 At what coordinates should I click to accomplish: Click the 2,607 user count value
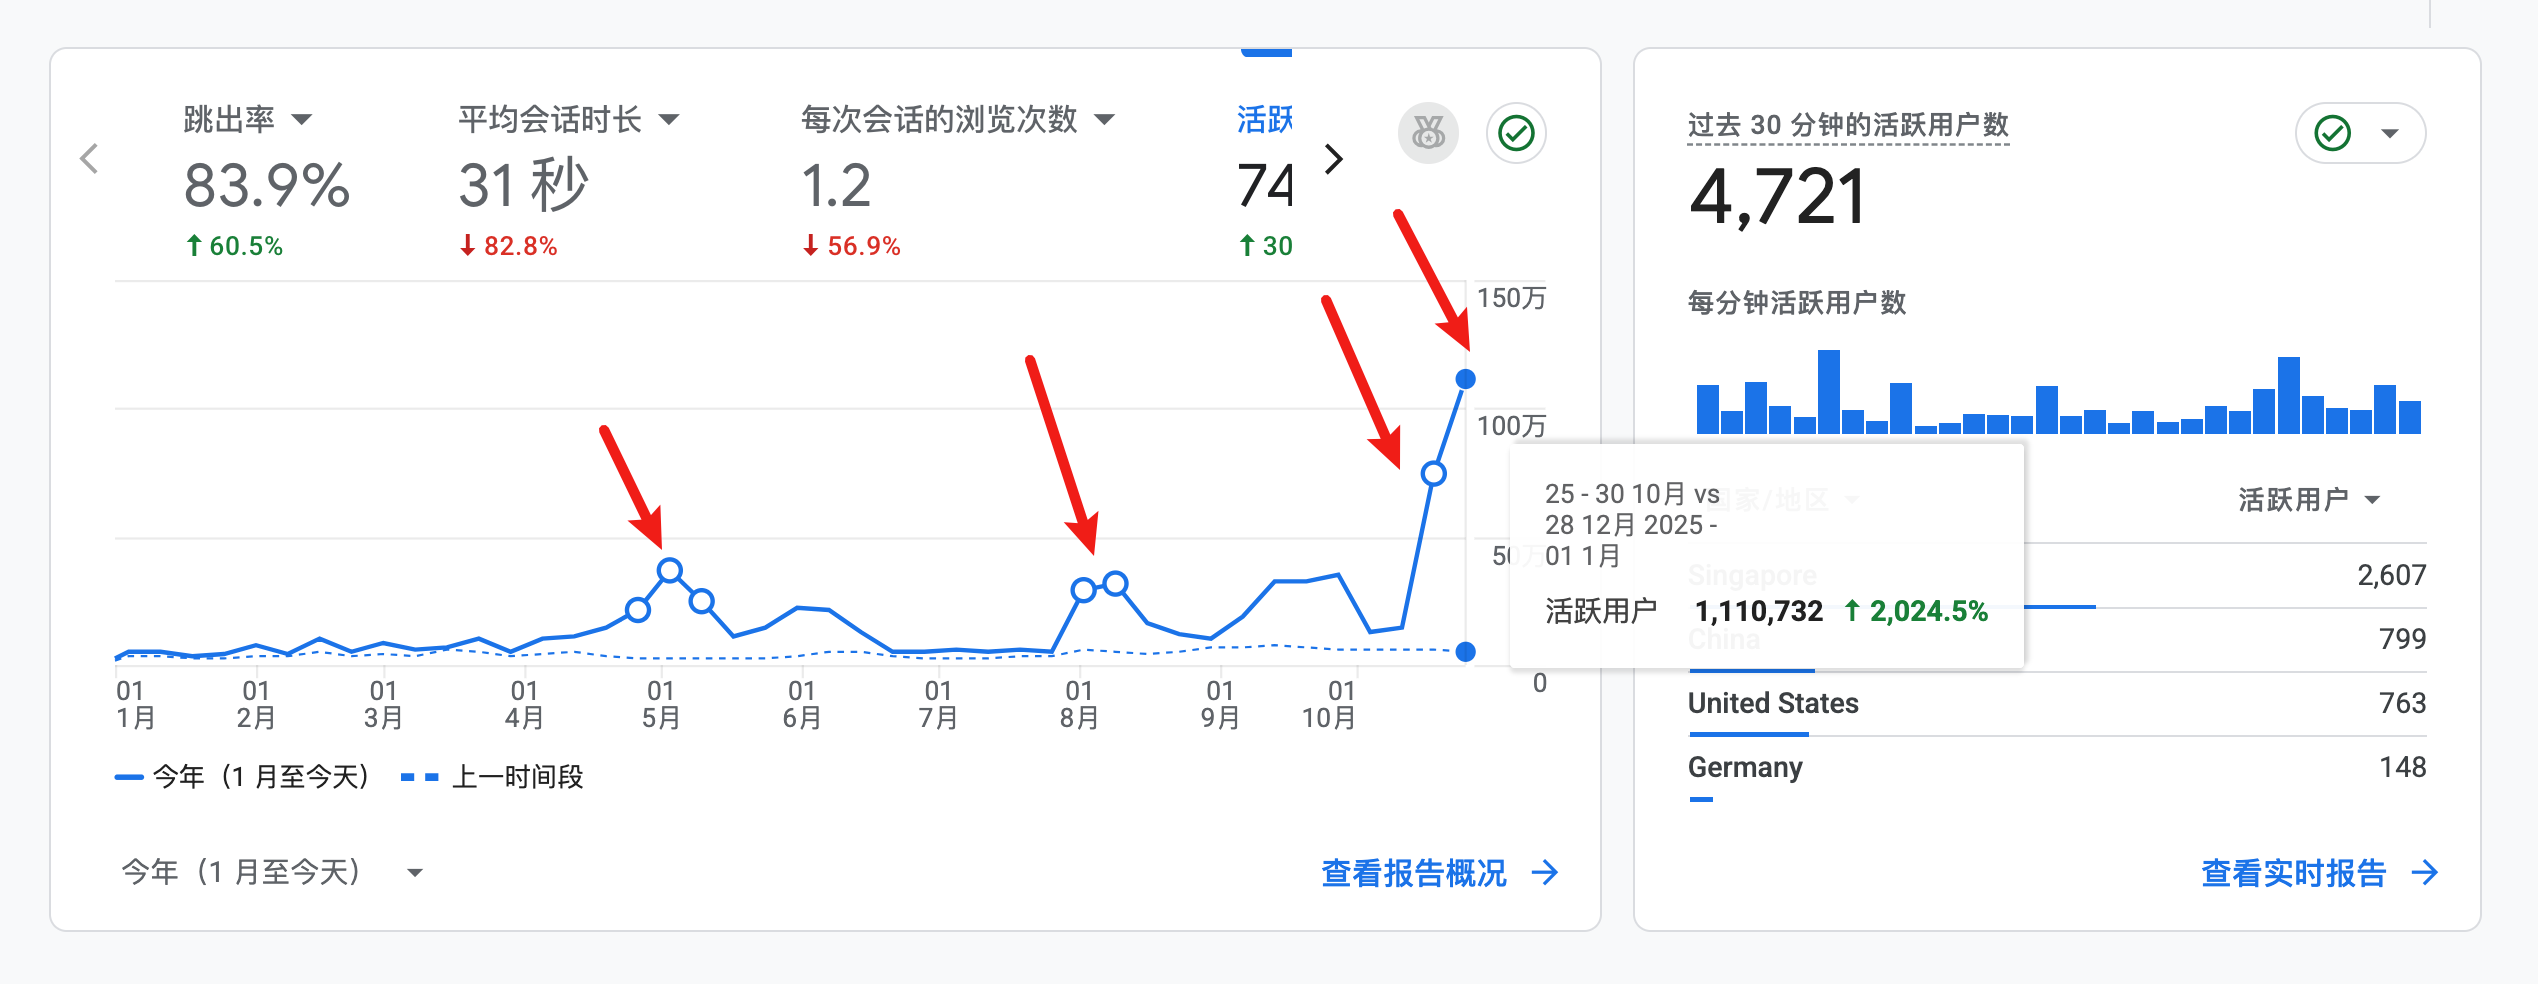pyautogui.click(x=2391, y=575)
